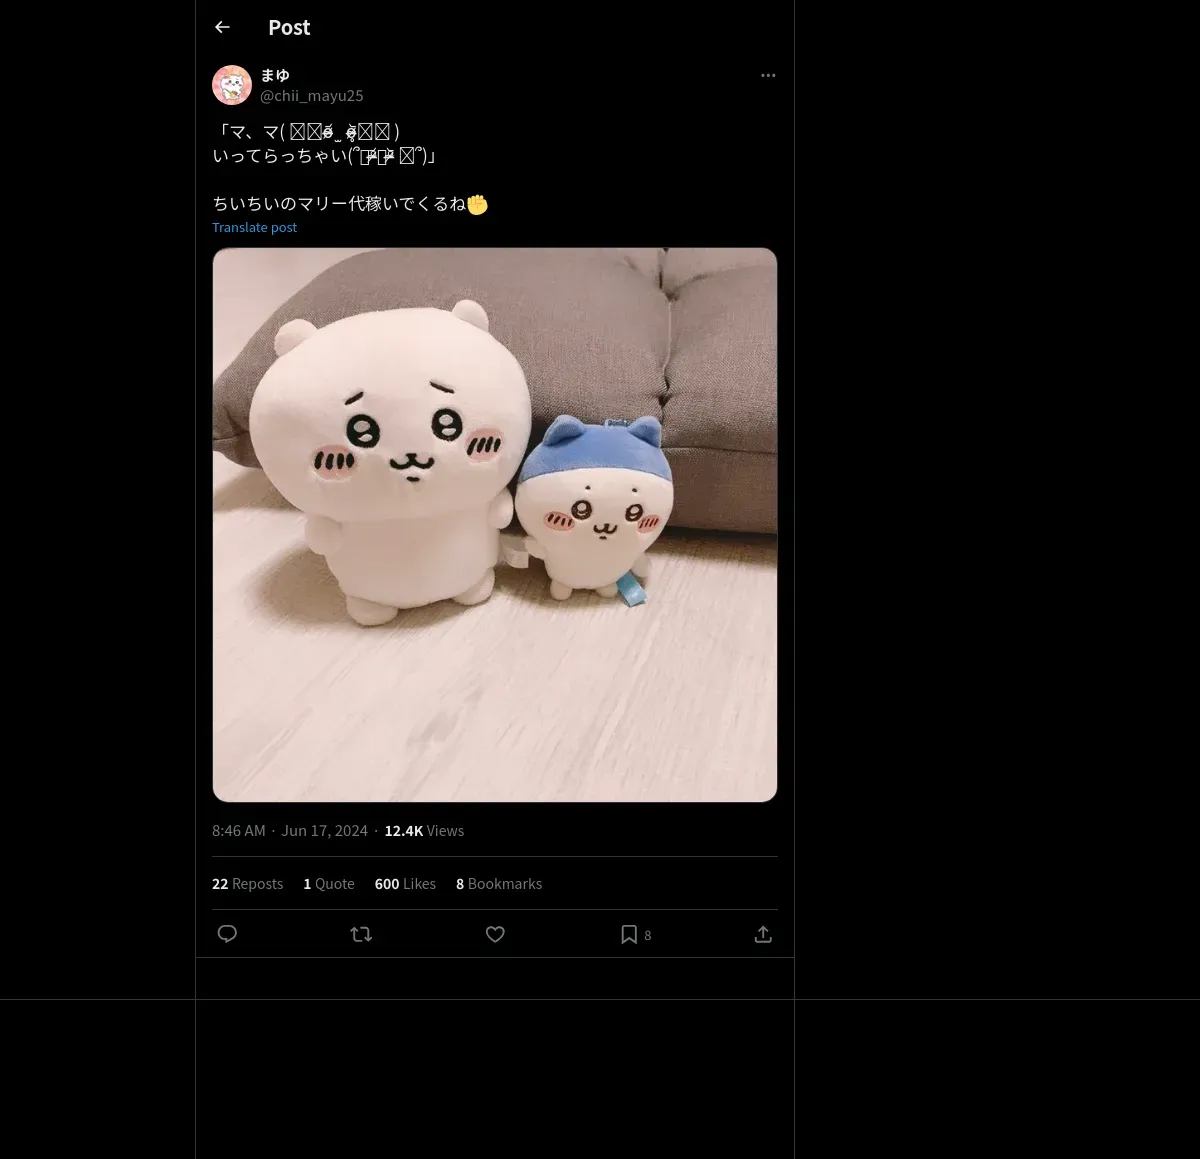View the 1 Quote list
The height and width of the screenshot is (1159, 1200).
[x=329, y=884]
